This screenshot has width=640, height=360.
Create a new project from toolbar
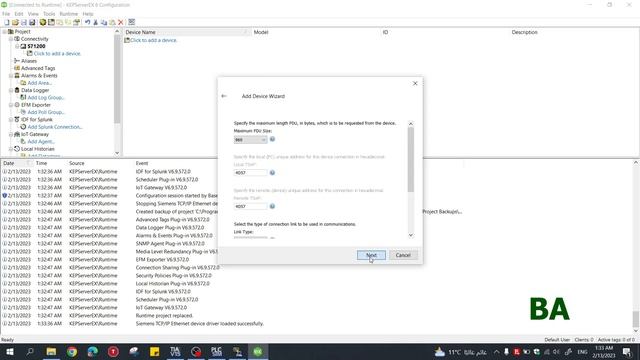[7, 22]
